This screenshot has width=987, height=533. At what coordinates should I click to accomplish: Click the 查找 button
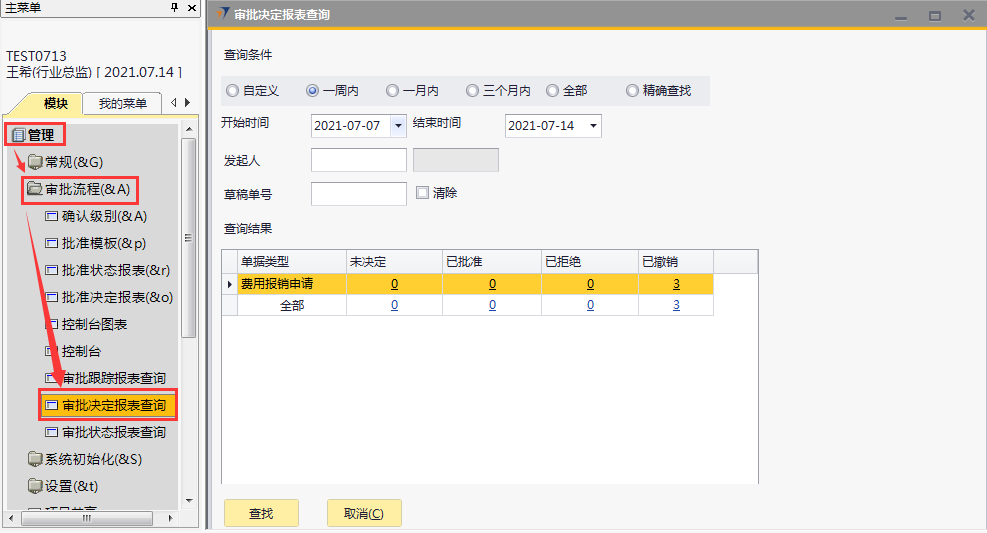click(x=261, y=514)
